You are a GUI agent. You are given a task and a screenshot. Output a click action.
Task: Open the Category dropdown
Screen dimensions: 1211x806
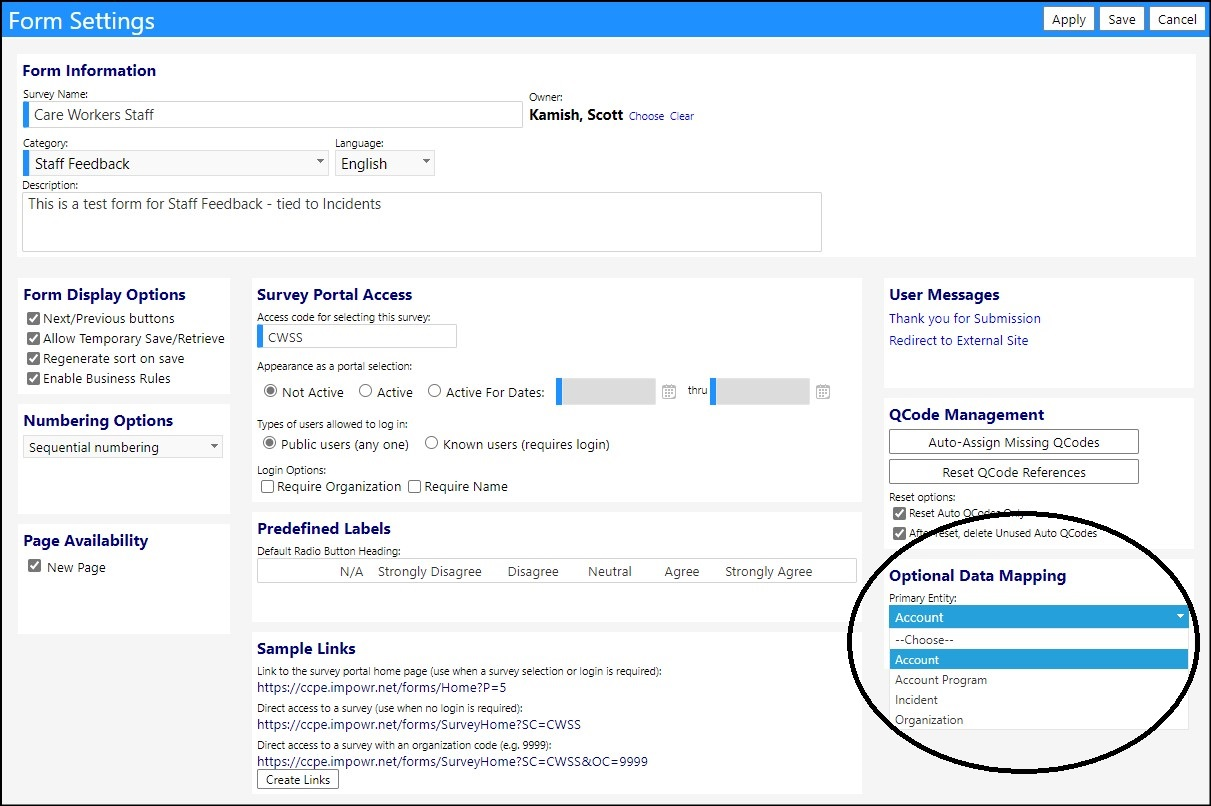(x=176, y=163)
